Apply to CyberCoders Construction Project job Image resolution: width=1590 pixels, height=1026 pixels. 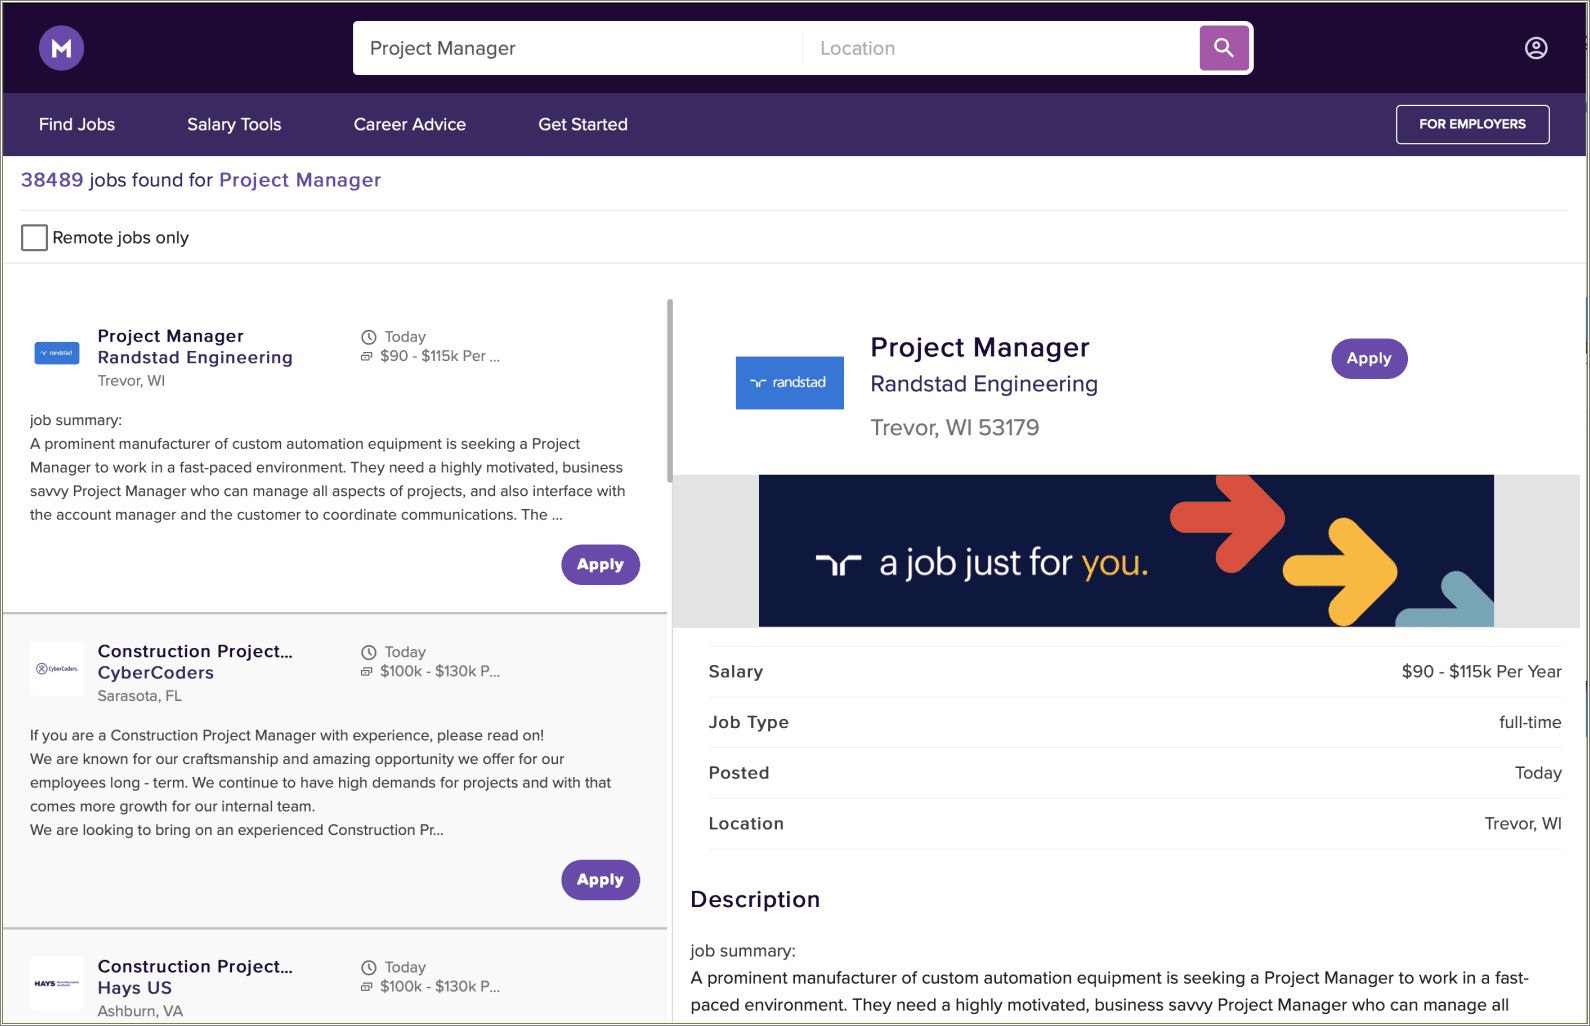click(x=600, y=879)
